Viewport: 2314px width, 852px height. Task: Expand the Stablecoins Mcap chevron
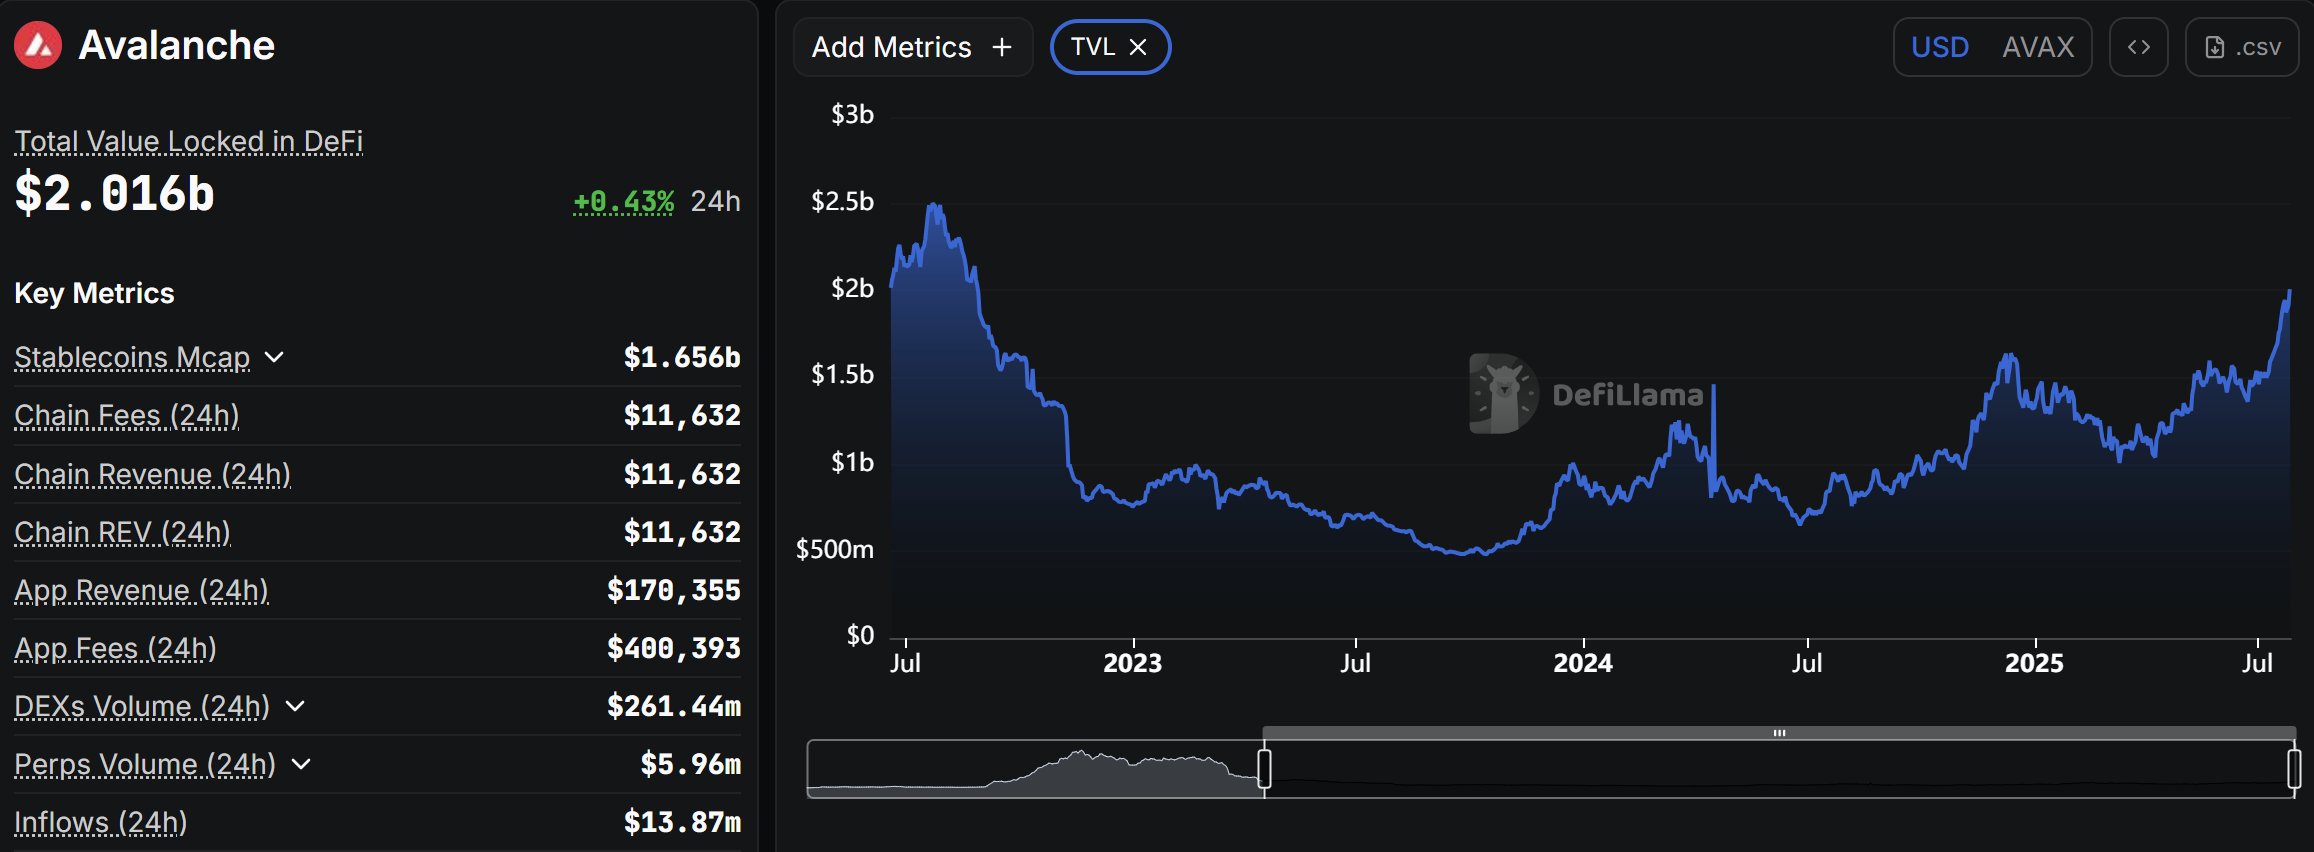point(274,357)
